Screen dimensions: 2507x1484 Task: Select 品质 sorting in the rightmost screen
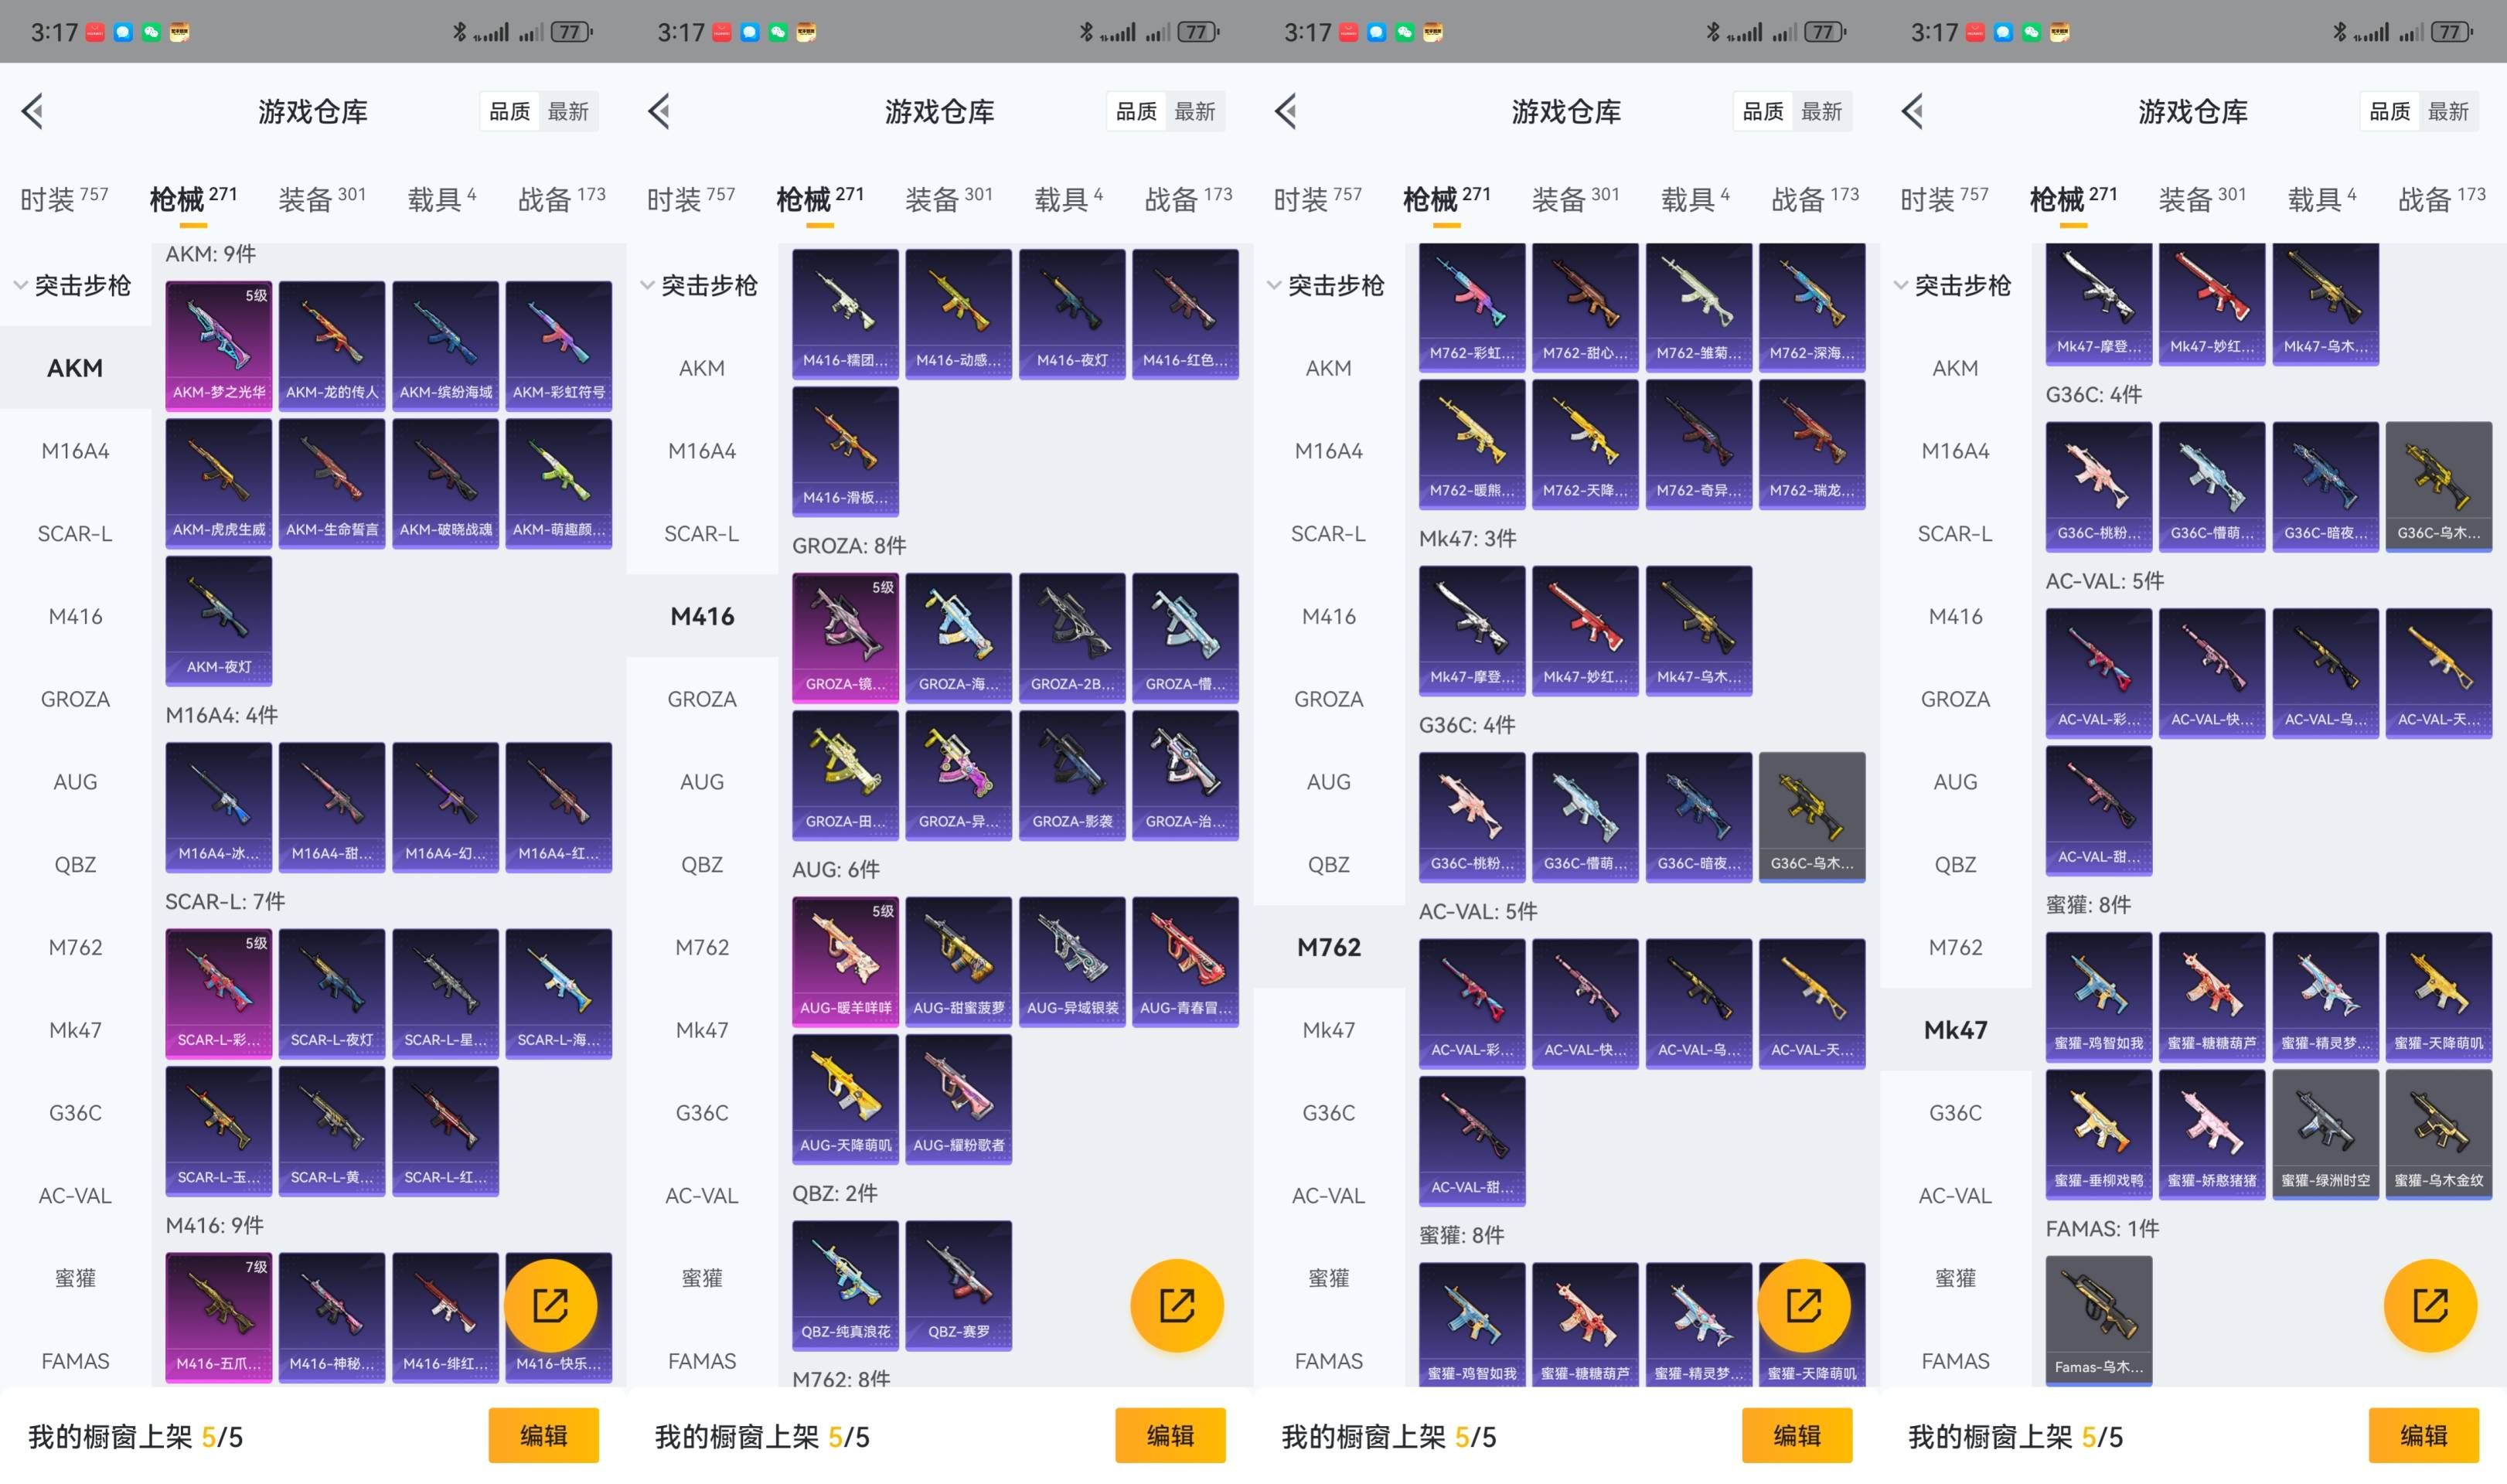(x=2389, y=112)
